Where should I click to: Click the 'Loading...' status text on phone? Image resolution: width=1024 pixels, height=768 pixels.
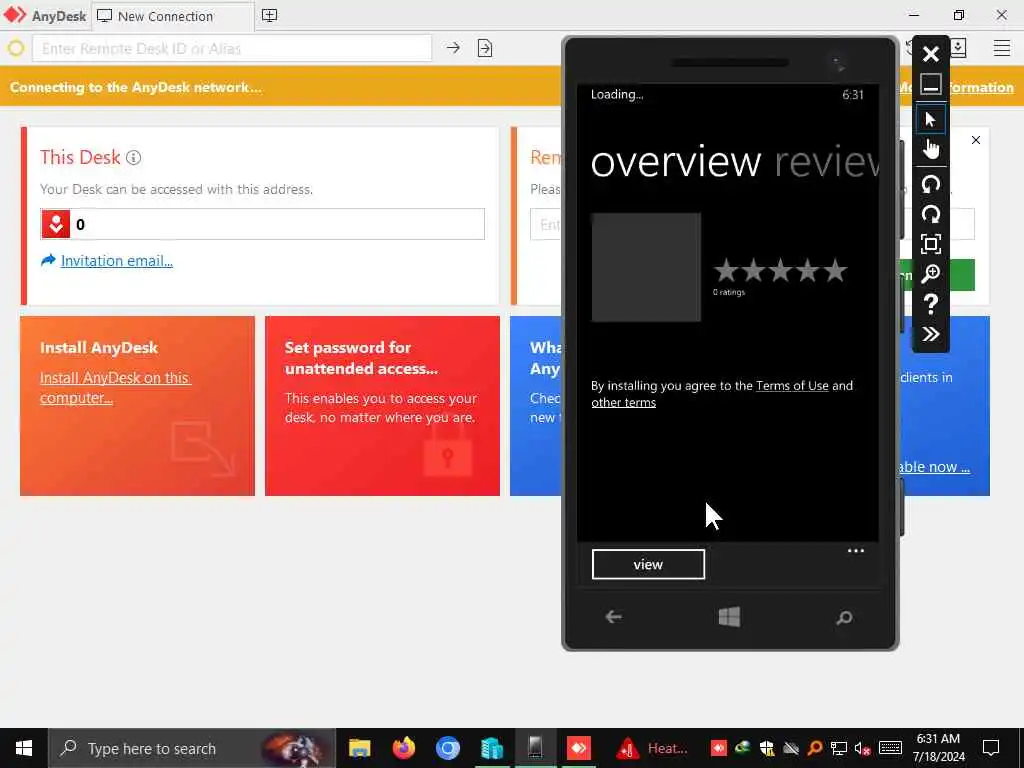tap(617, 95)
